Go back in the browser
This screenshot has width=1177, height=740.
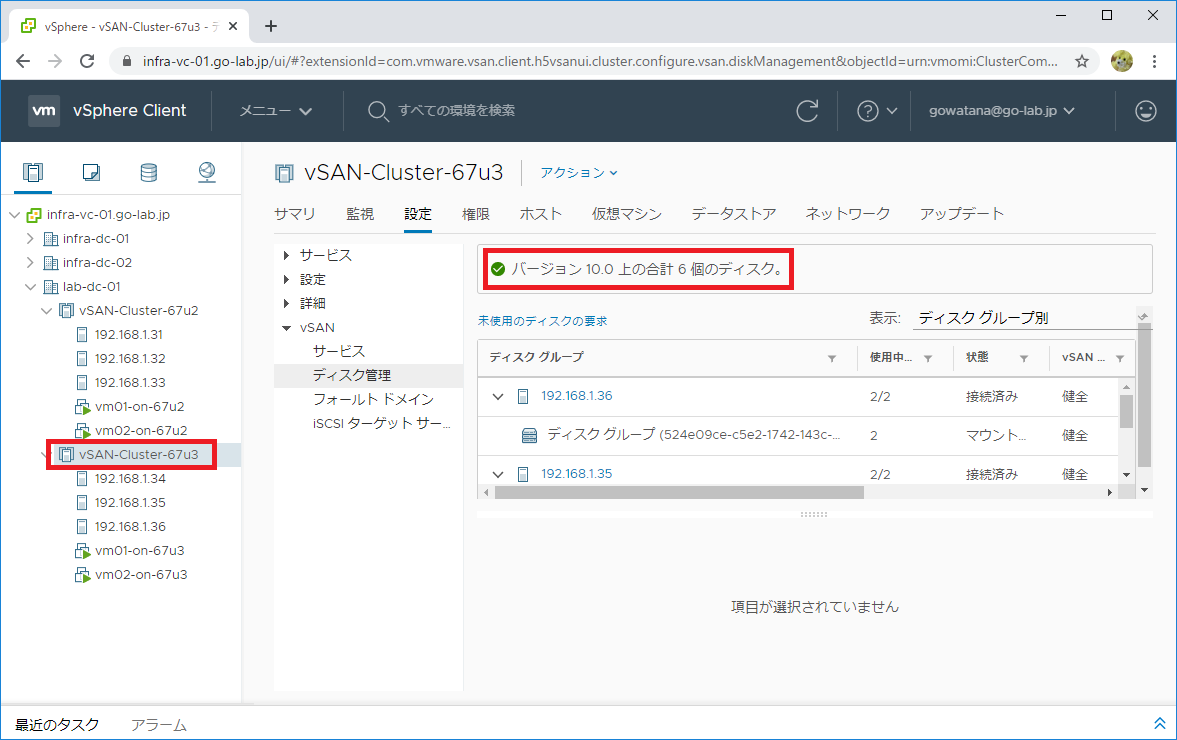pyautogui.click(x=23, y=62)
